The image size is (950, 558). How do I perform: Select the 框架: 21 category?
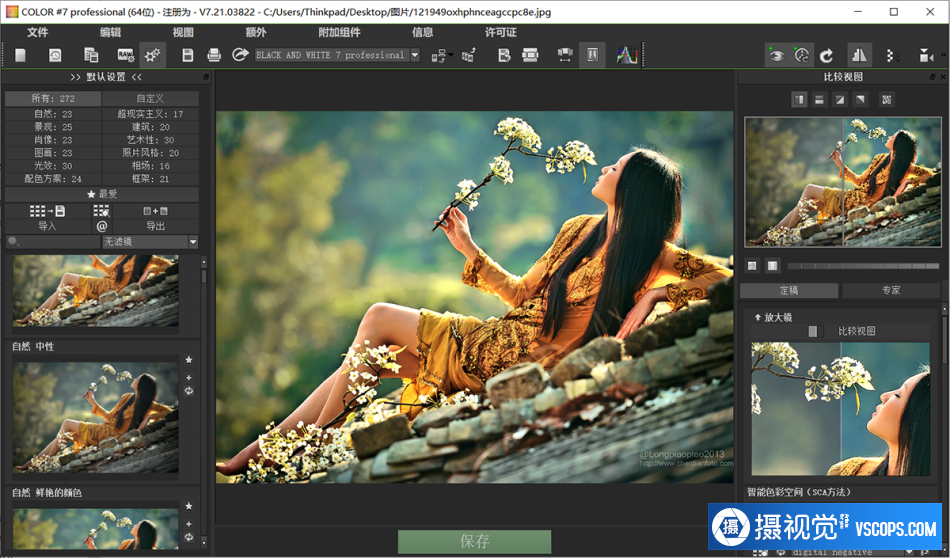pyautogui.click(x=150, y=179)
